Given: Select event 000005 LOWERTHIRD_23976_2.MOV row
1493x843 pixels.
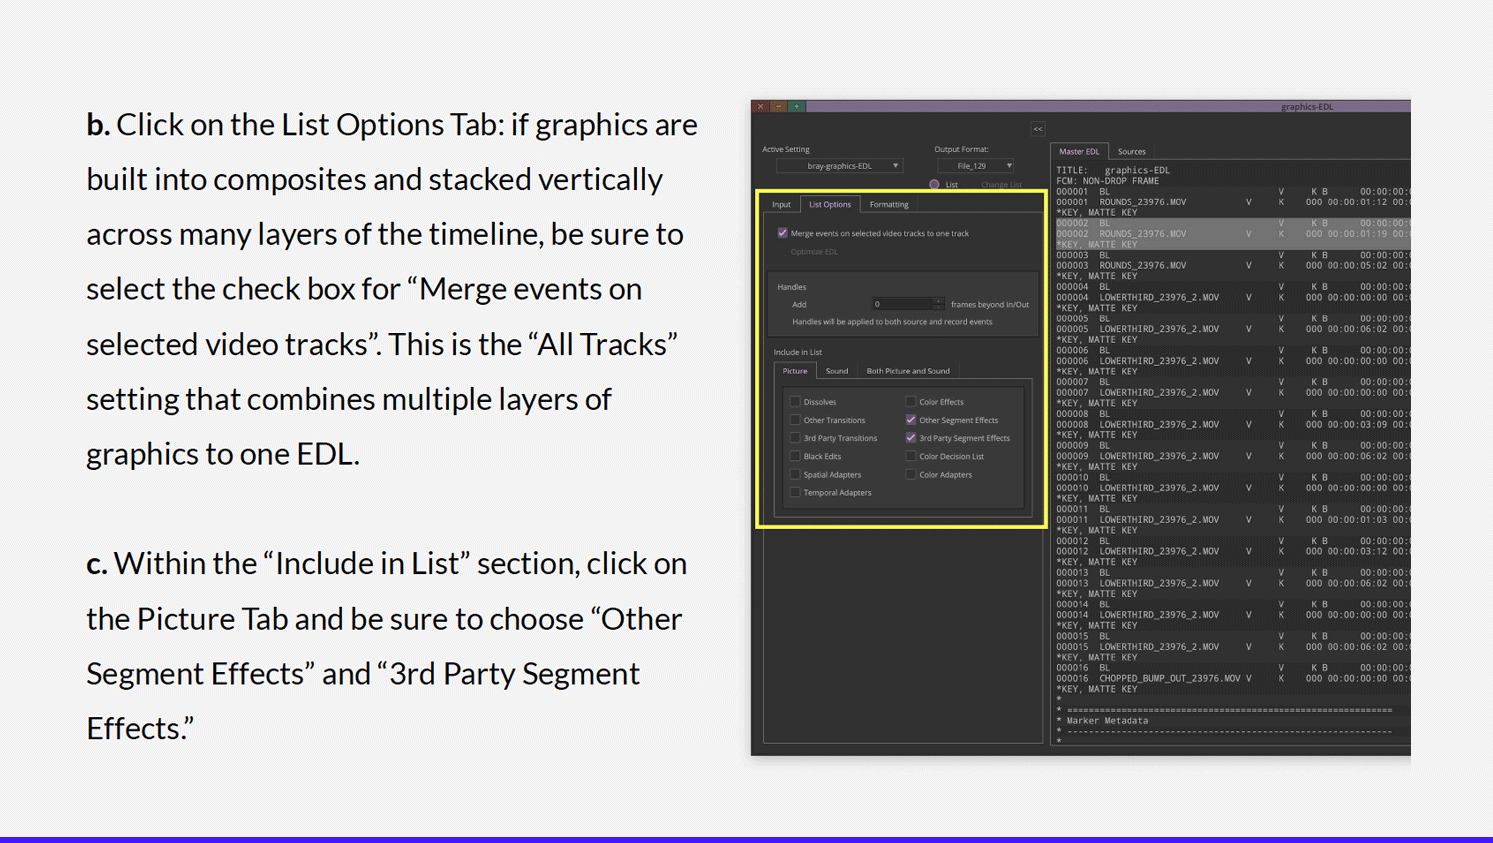Looking at the screenshot, I should click(1233, 329).
